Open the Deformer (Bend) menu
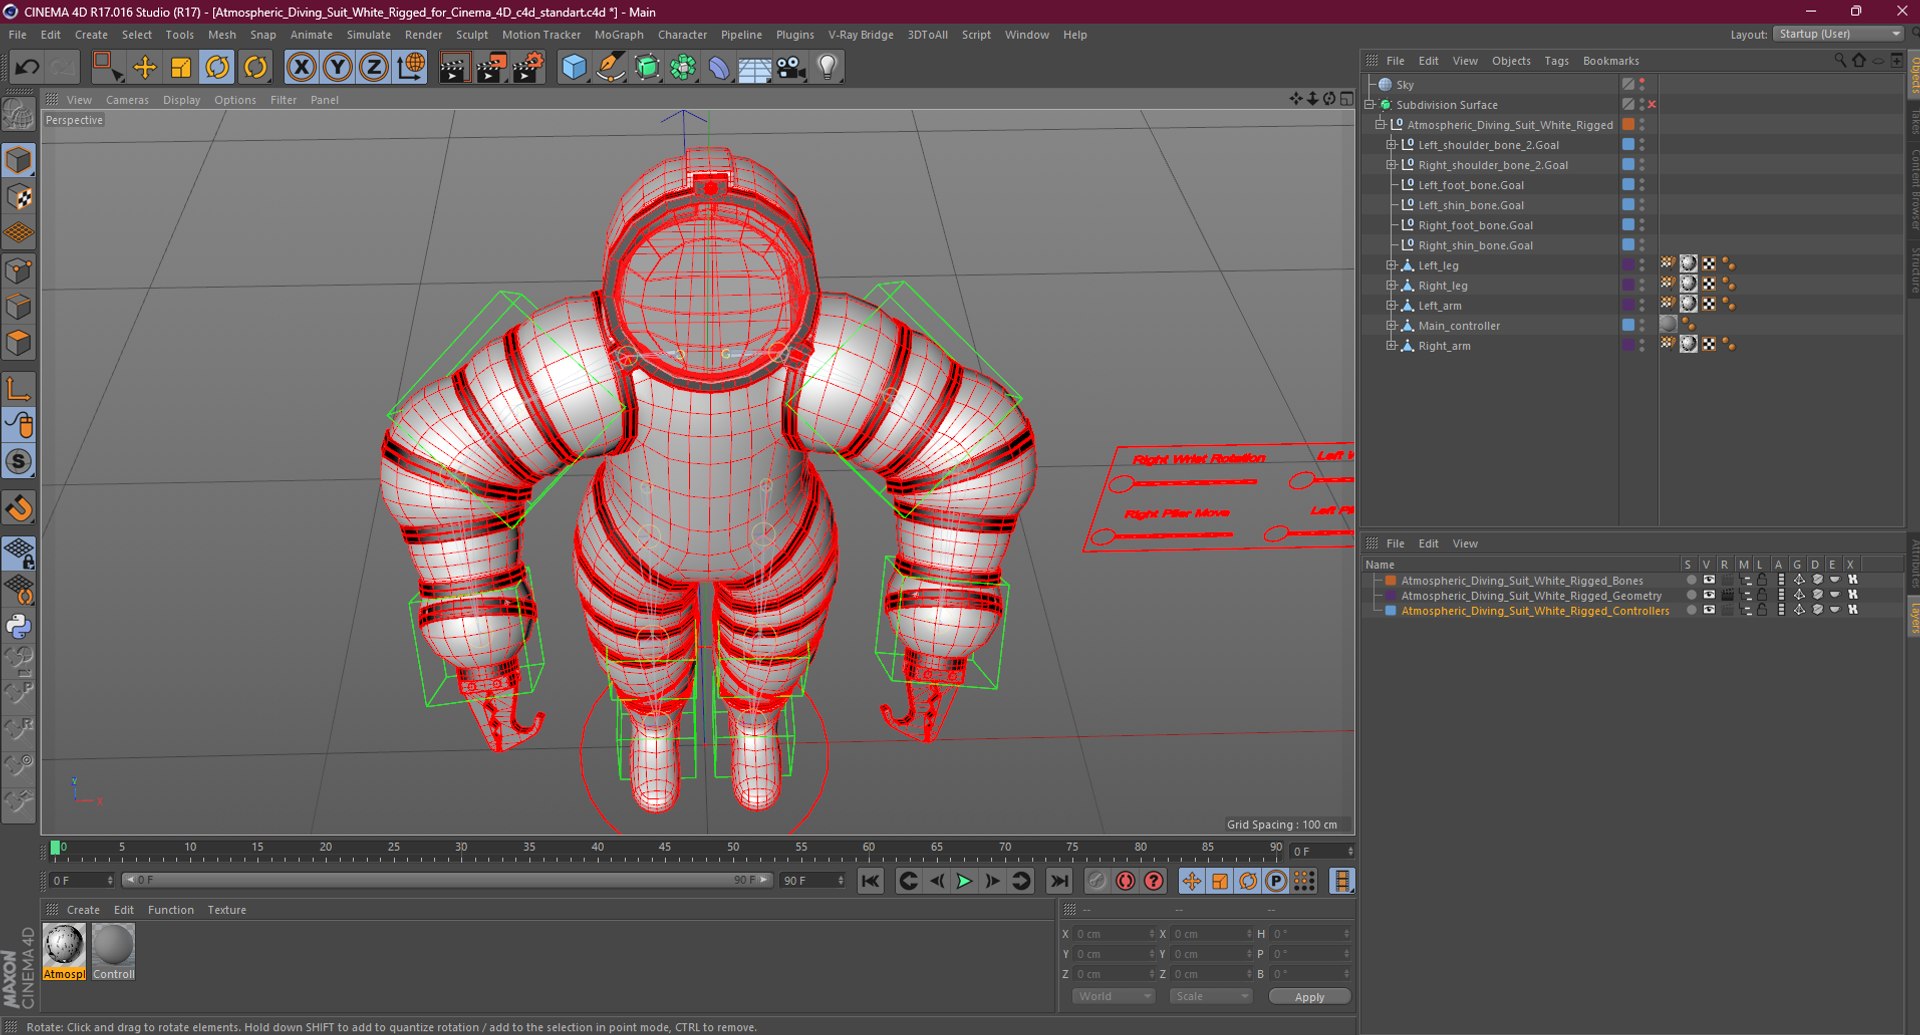 click(x=719, y=67)
